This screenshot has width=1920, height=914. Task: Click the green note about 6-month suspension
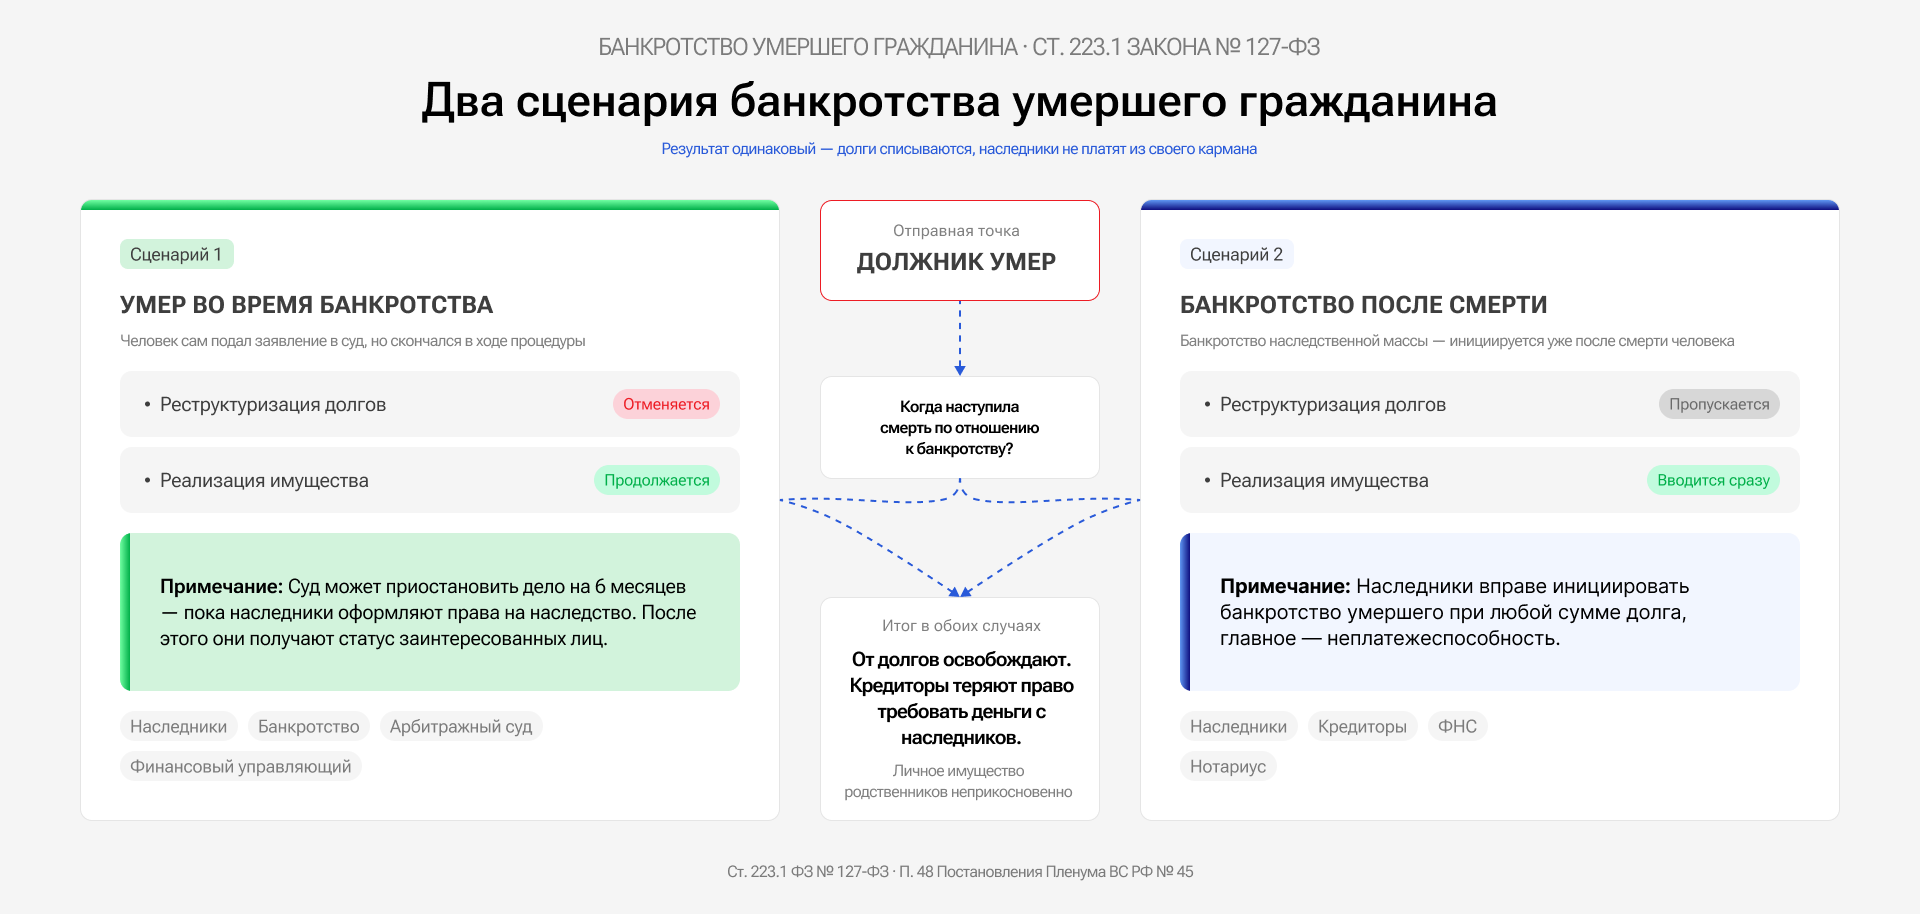(x=430, y=612)
